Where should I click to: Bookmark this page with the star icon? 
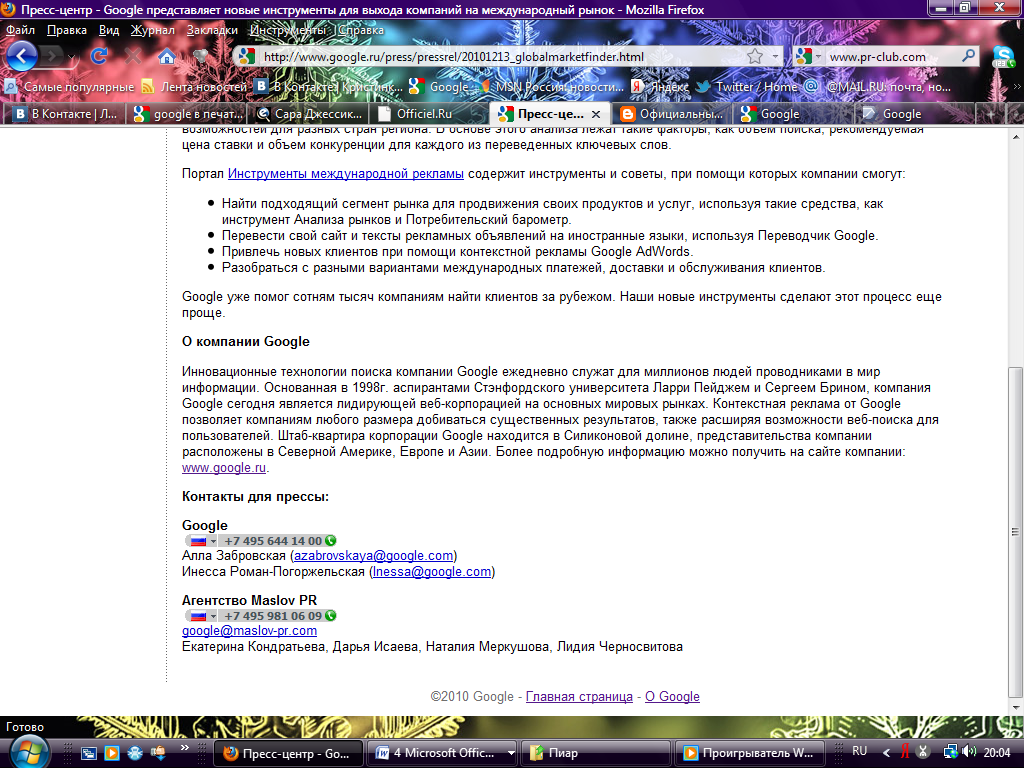click(755, 56)
